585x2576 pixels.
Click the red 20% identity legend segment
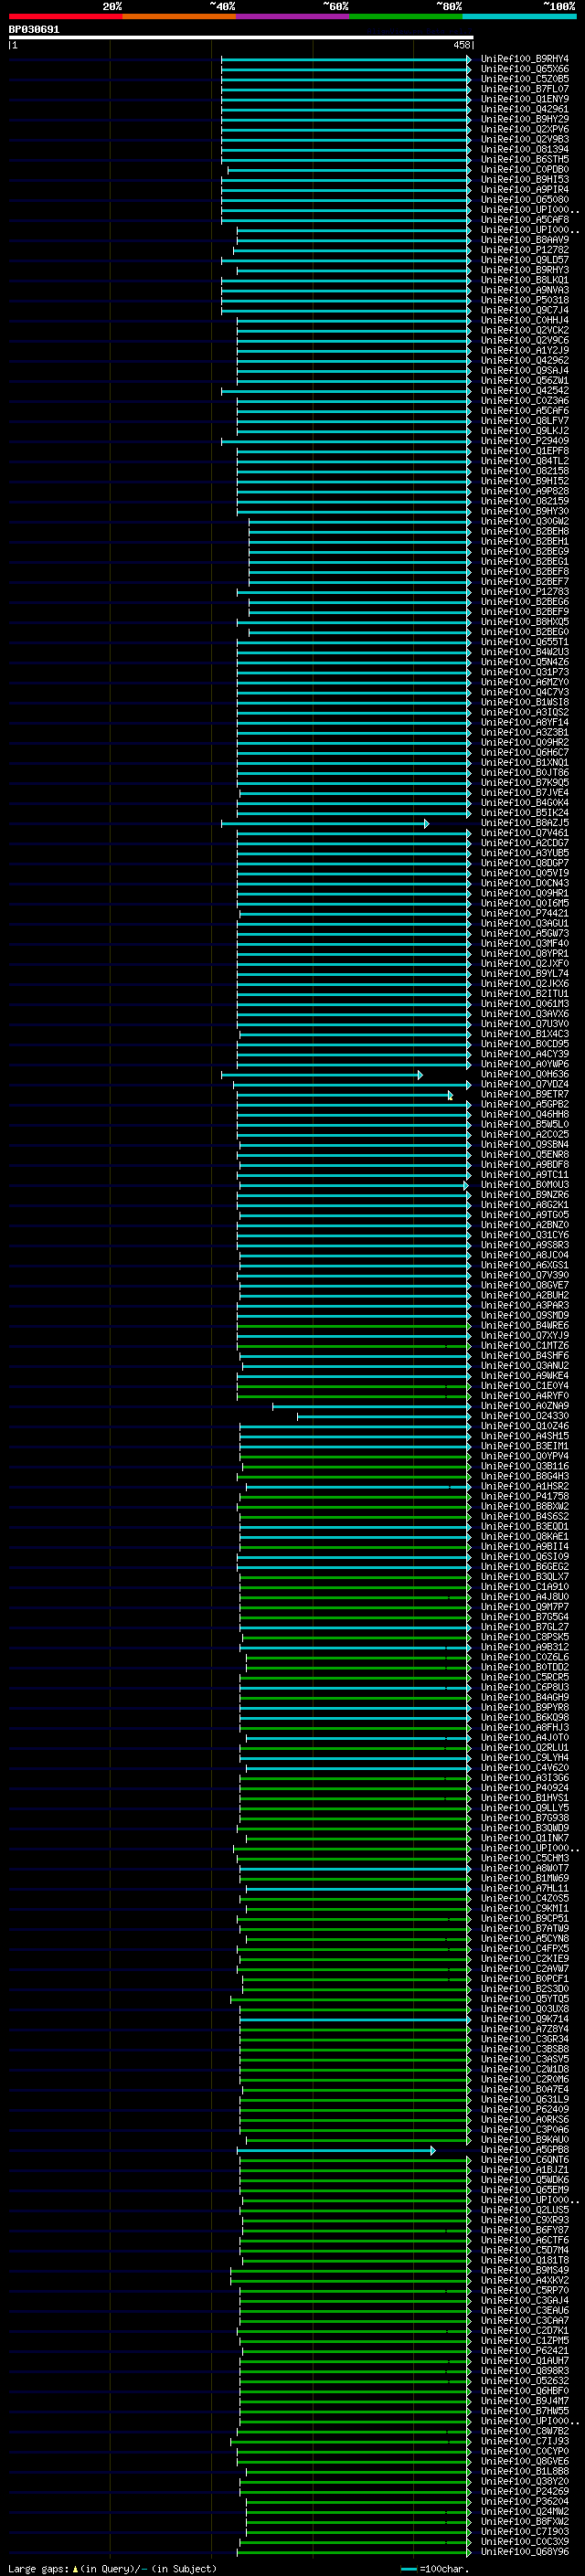click(65, 16)
